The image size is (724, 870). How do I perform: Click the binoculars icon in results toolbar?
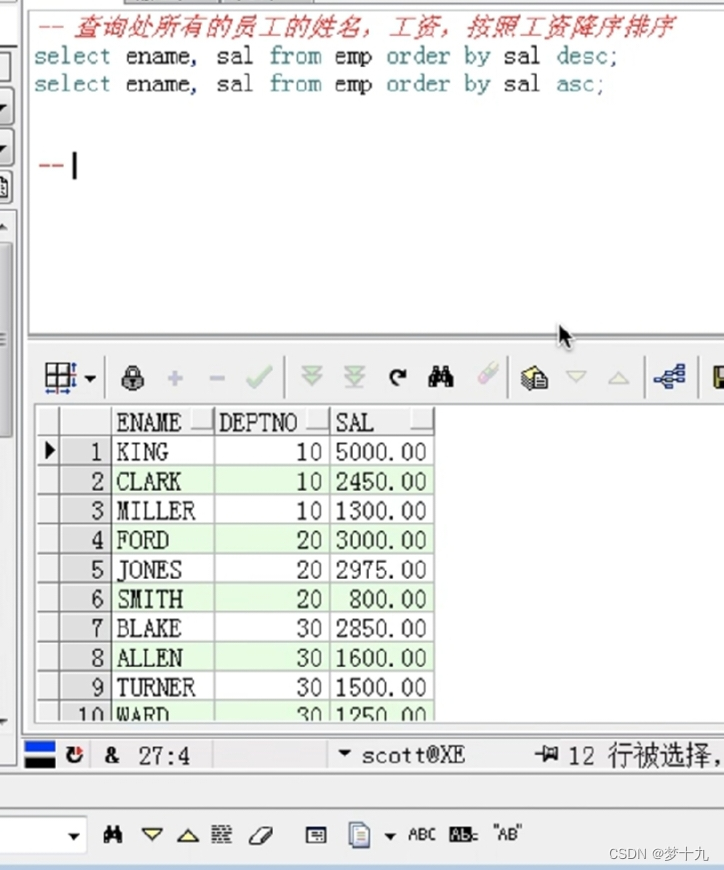[x=441, y=377]
